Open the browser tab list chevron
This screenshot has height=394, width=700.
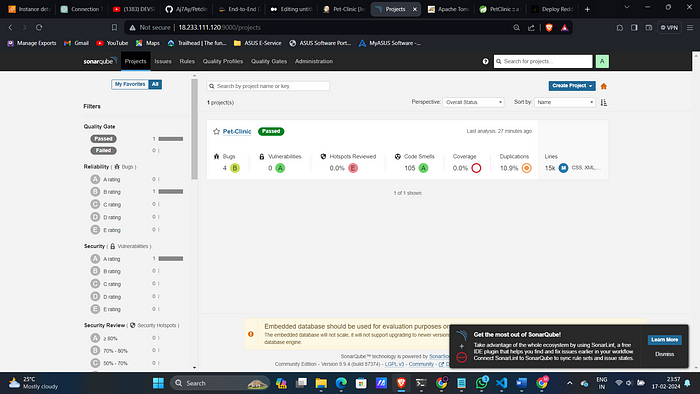[626, 8]
